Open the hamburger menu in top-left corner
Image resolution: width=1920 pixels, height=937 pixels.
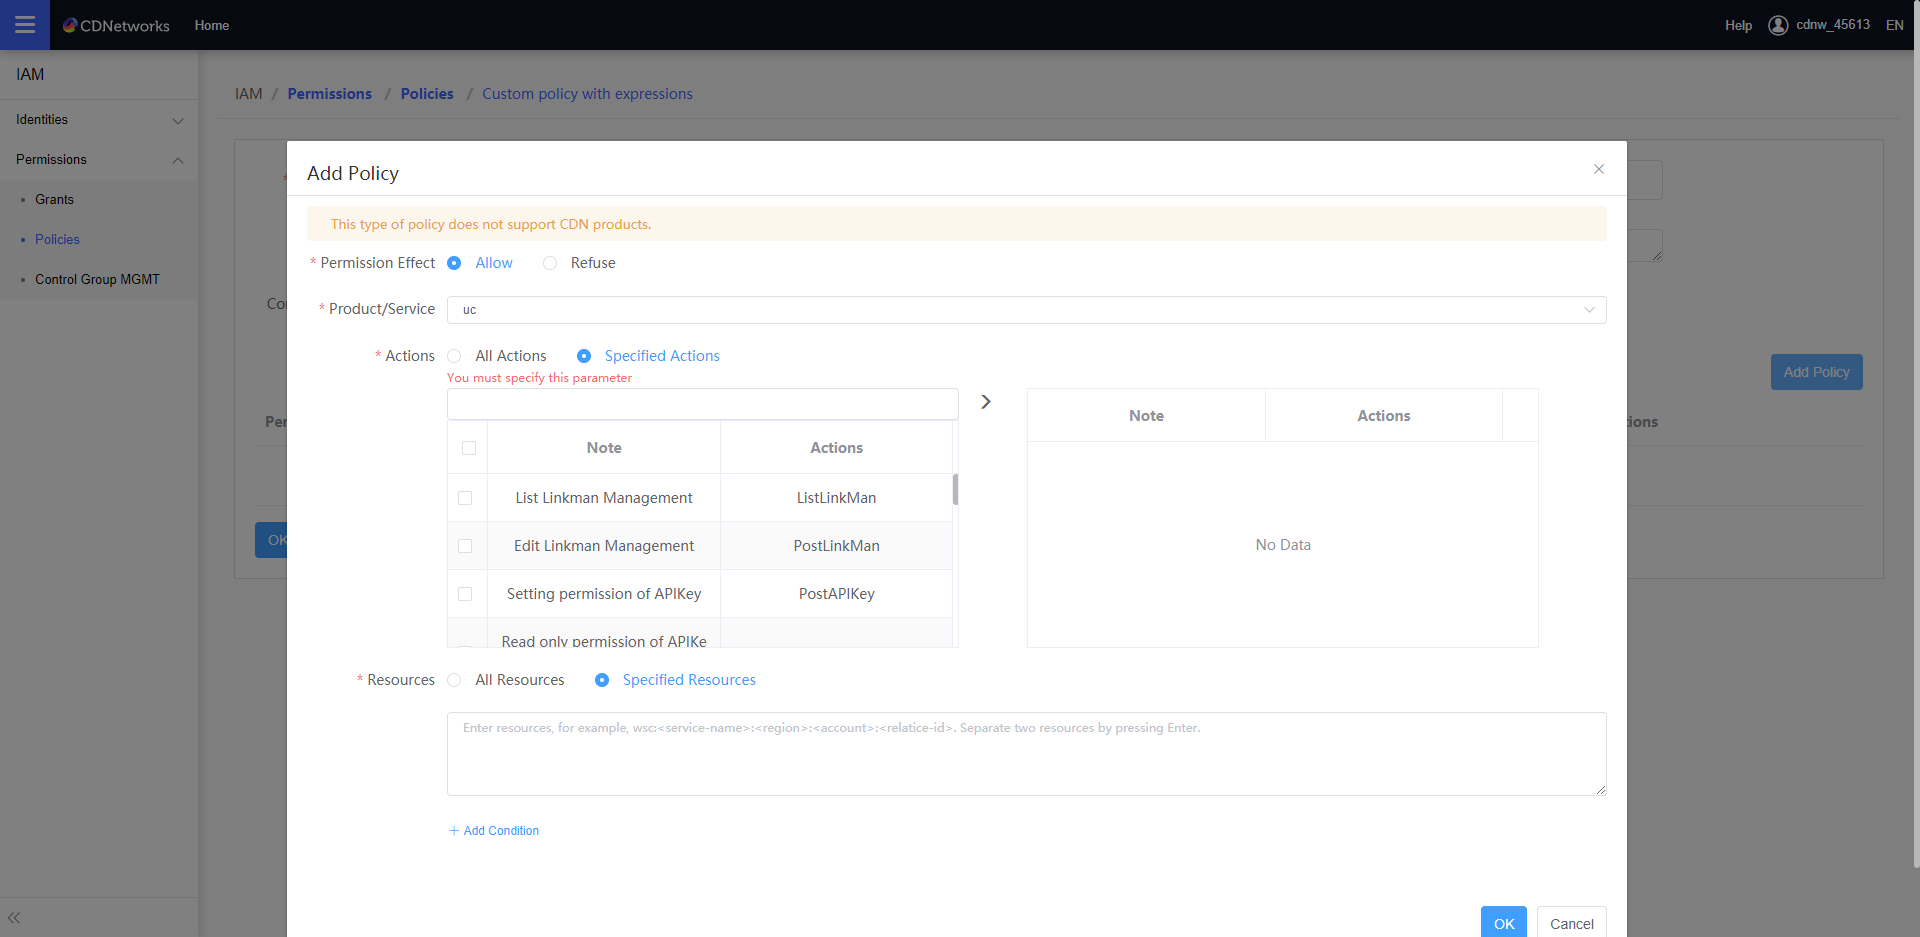coord(25,25)
